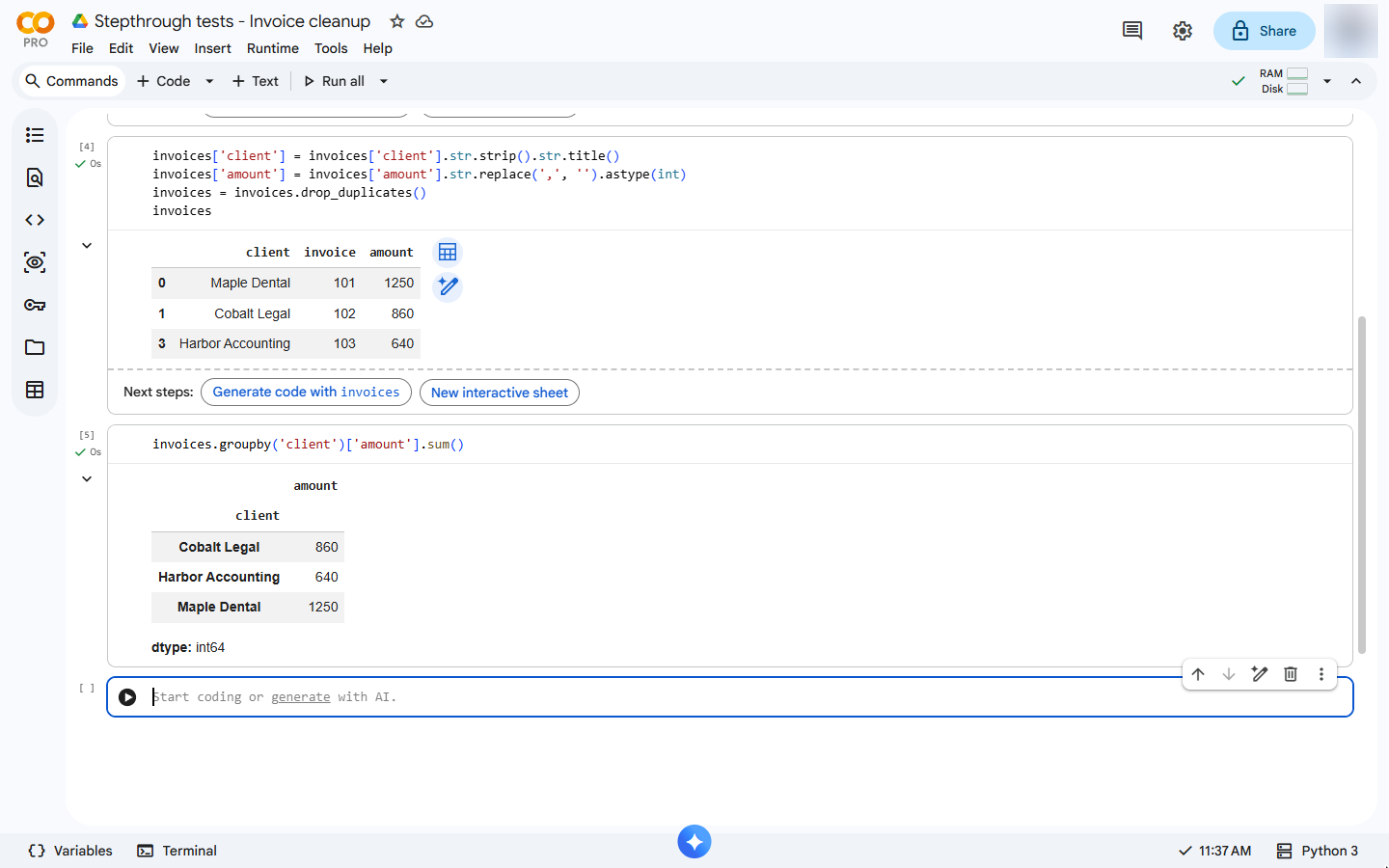Open the data table icon in sidebar
This screenshot has height=868, width=1389.
pos(35,390)
